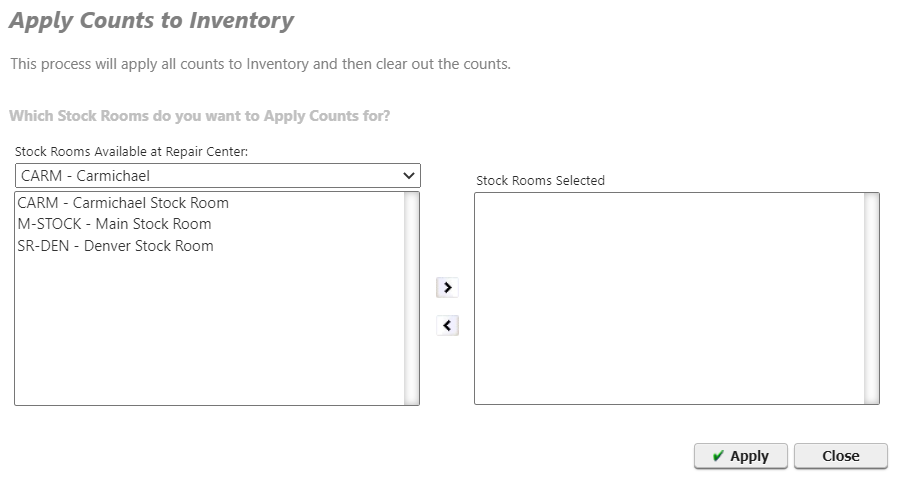Click the Carmichael text in the repair center field
The width and height of the screenshot is (898, 482).
click(113, 176)
